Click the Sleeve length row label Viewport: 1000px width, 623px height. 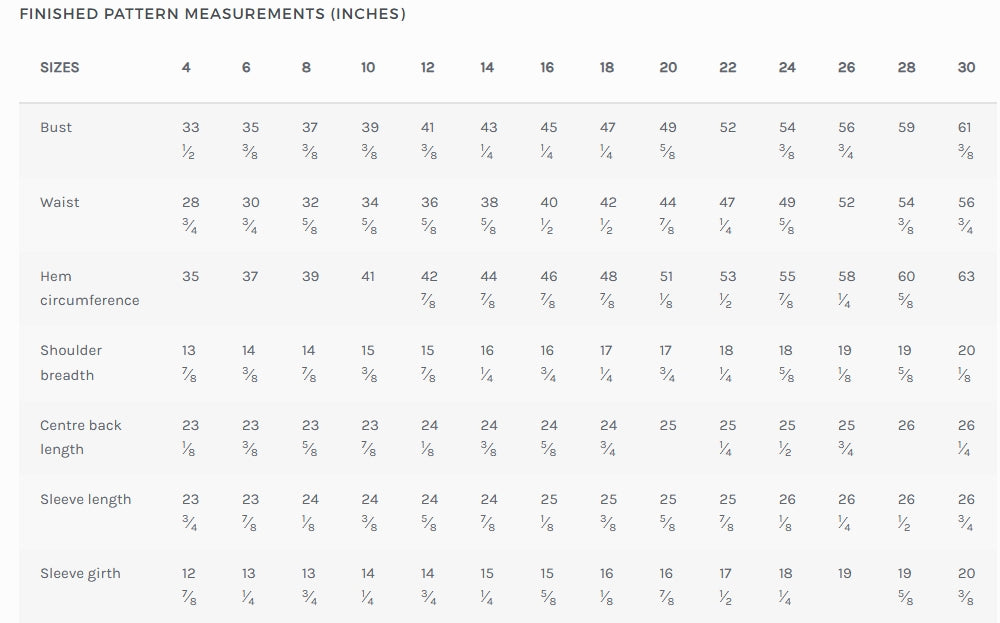pos(85,499)
